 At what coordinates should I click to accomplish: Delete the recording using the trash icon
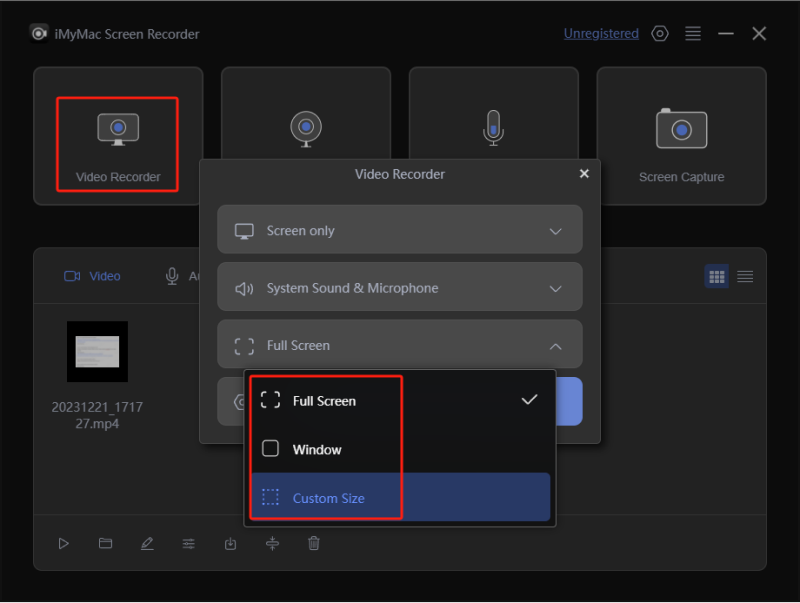pyautogui.click(x=314, y=543)
